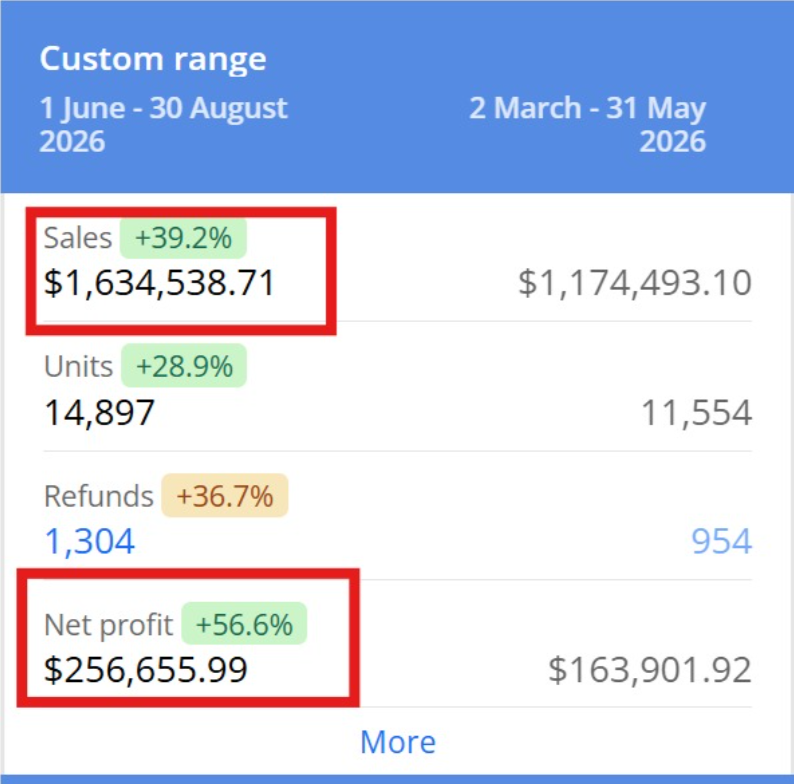This screenshot has height=784, width=794.
Task: Open the 1 June - 30 August 2026 date range
Action: [x=164, y=124]
